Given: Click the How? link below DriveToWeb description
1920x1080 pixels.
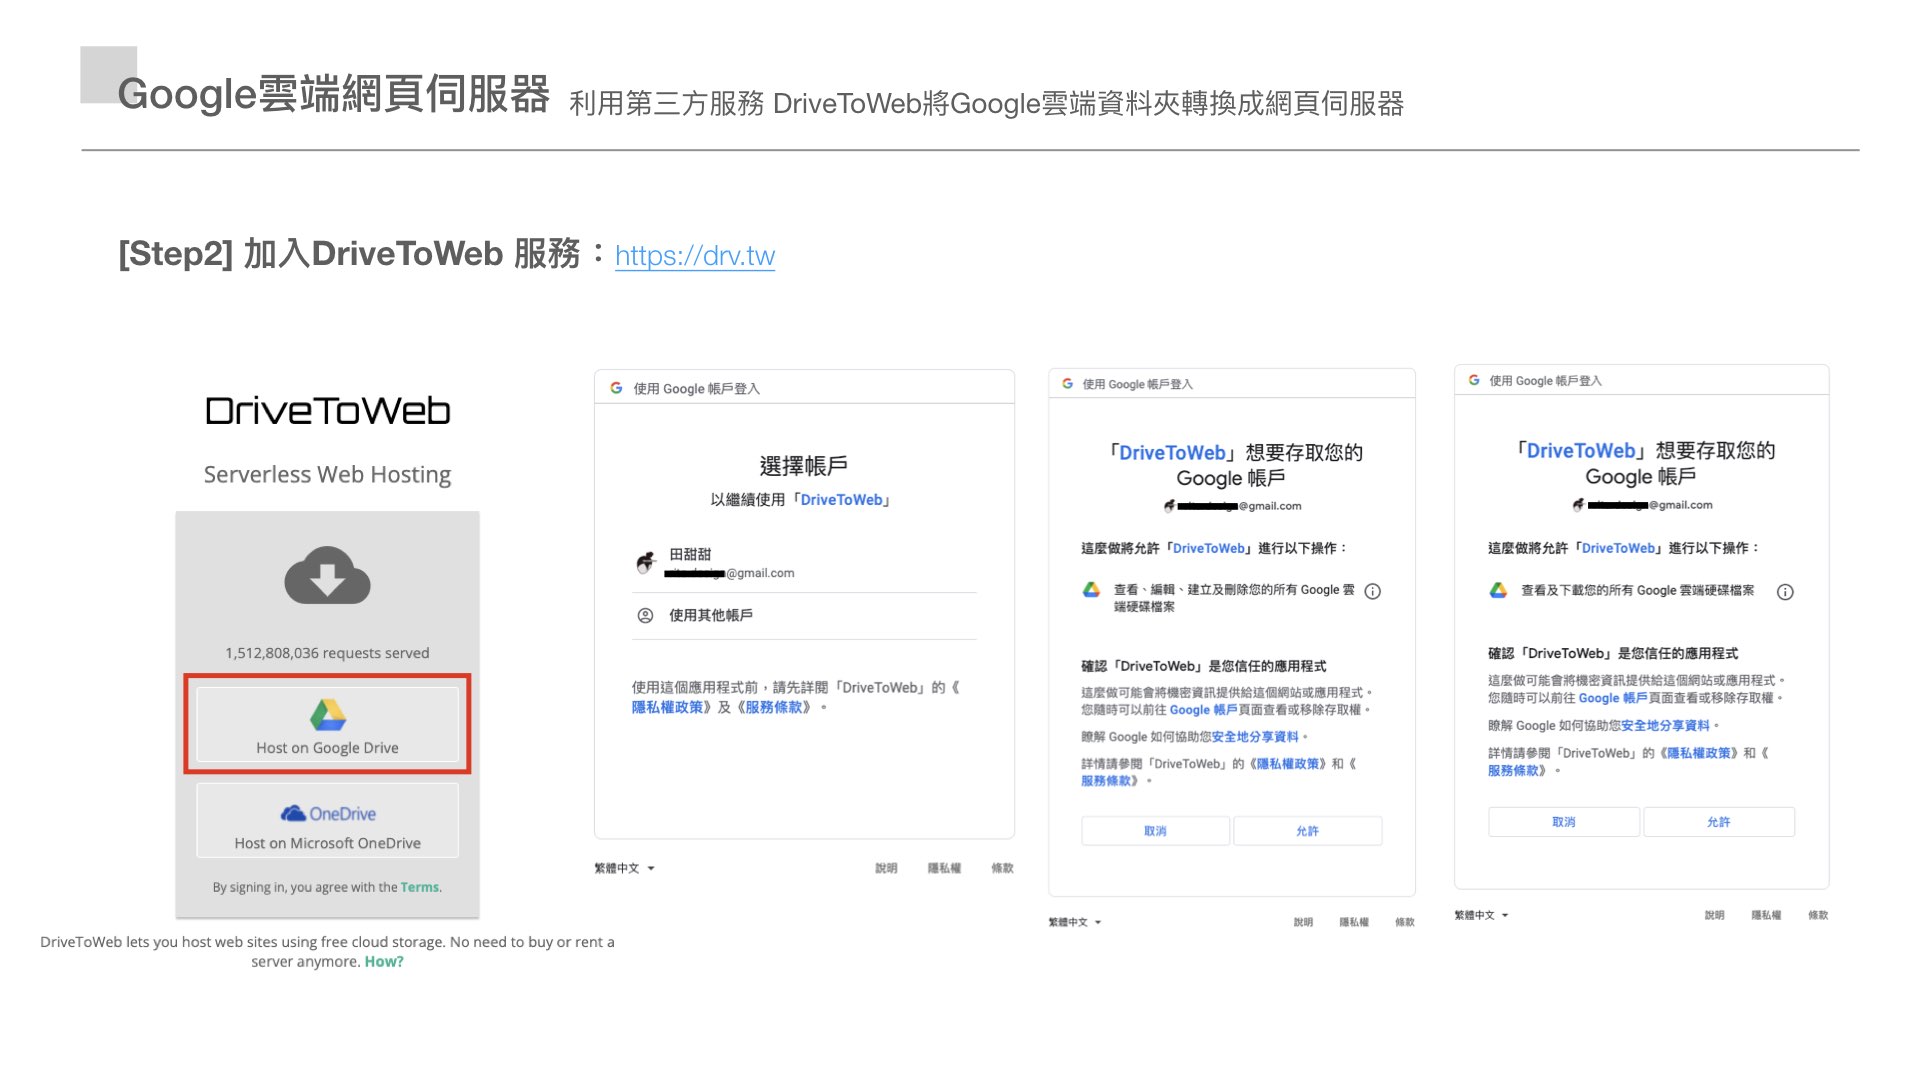Looking at the screenshot, I should (x=384, y=961).
